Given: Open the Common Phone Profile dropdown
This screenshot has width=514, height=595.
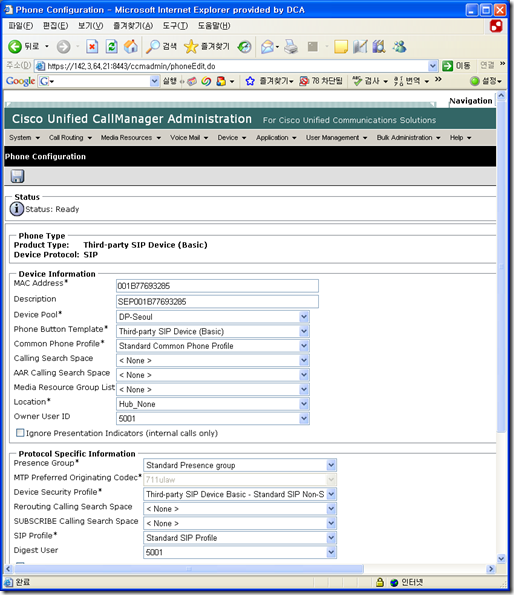Looking at the screenshot, I should [x=303, y=346].
